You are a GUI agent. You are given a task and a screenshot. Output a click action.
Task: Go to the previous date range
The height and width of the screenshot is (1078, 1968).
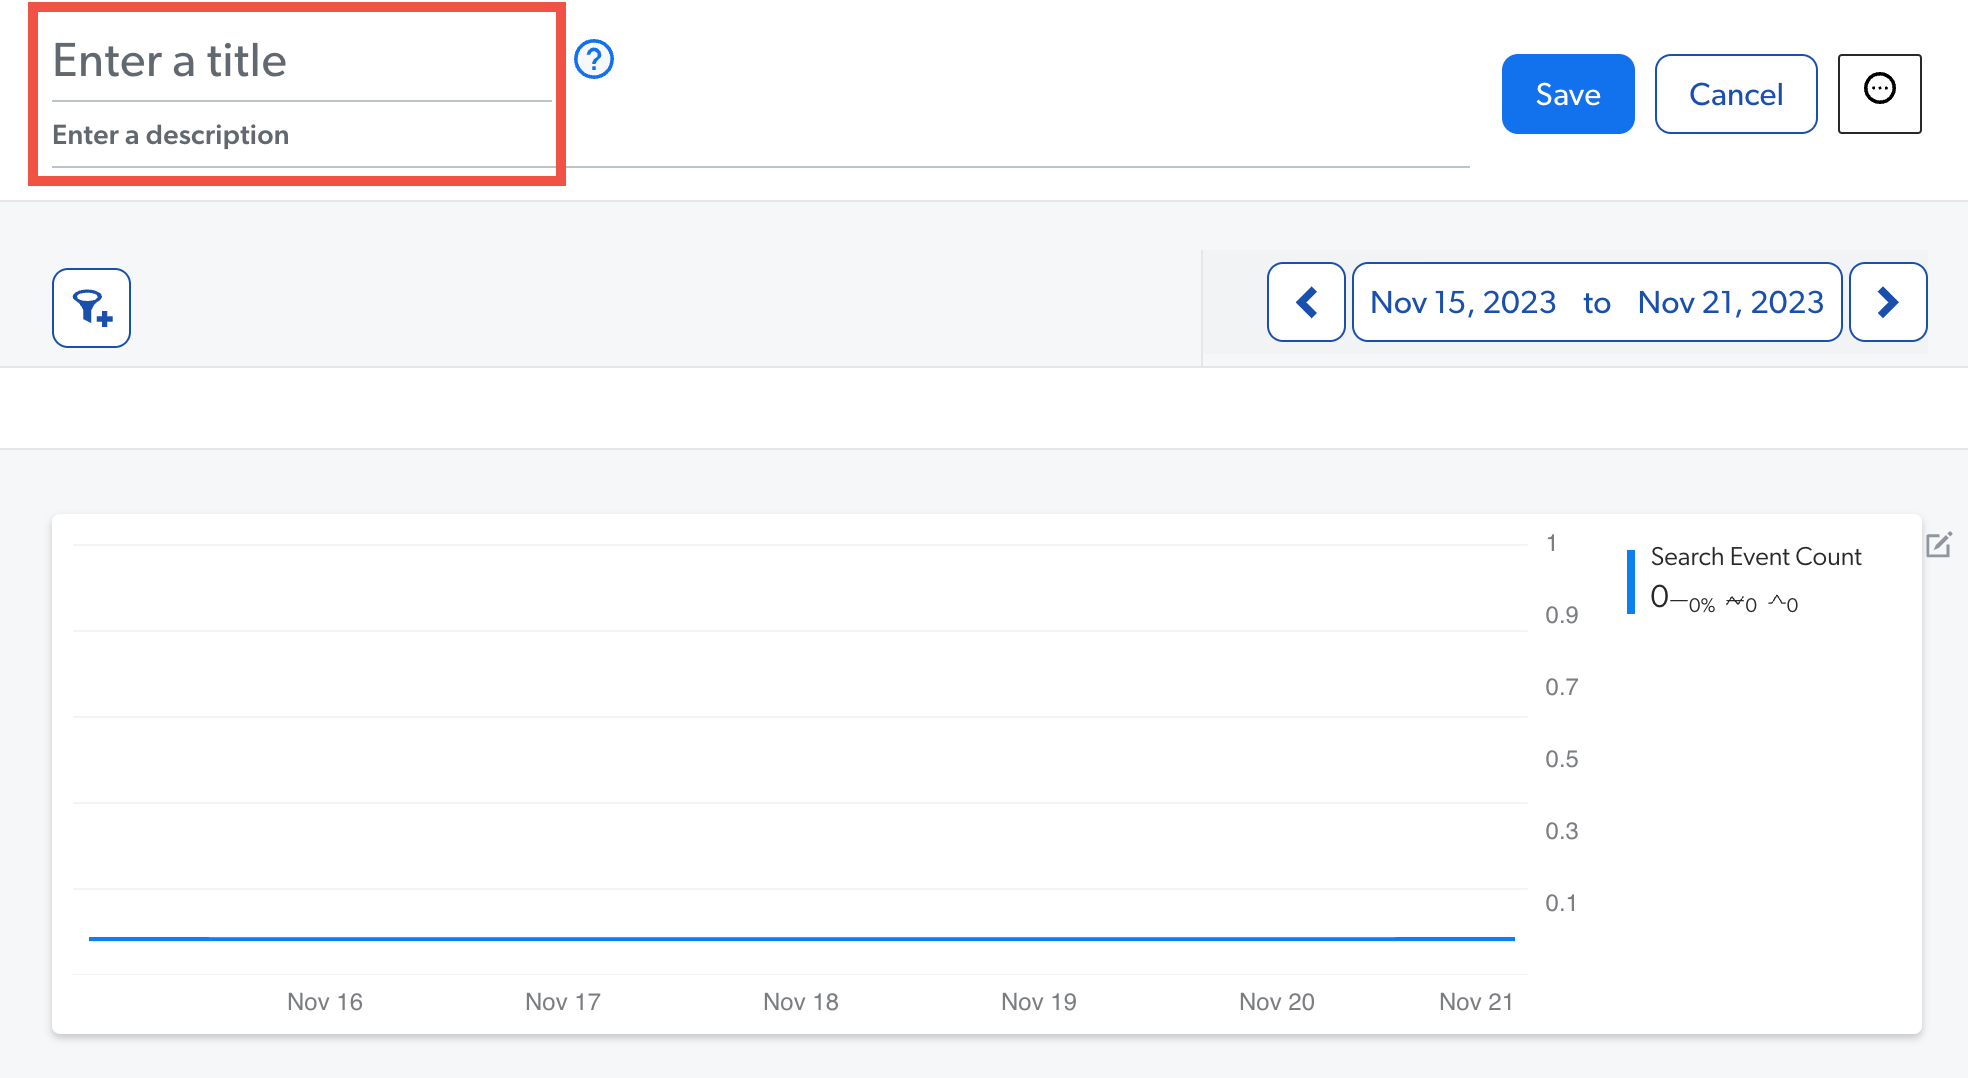point(1306,302)
